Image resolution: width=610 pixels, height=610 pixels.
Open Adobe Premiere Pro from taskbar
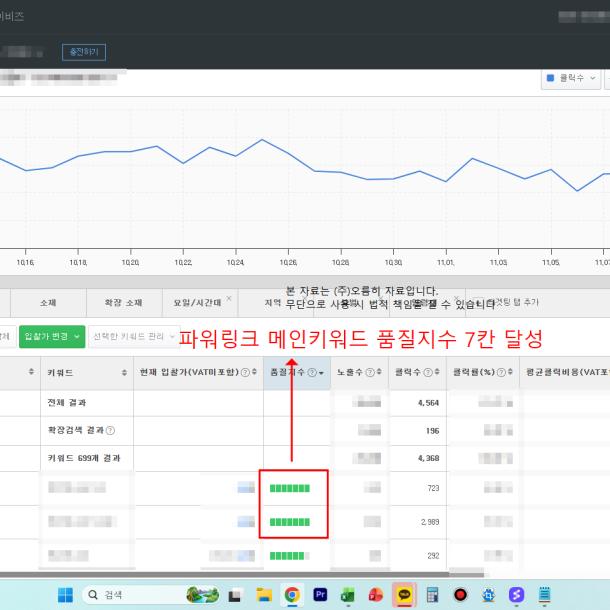321,594
